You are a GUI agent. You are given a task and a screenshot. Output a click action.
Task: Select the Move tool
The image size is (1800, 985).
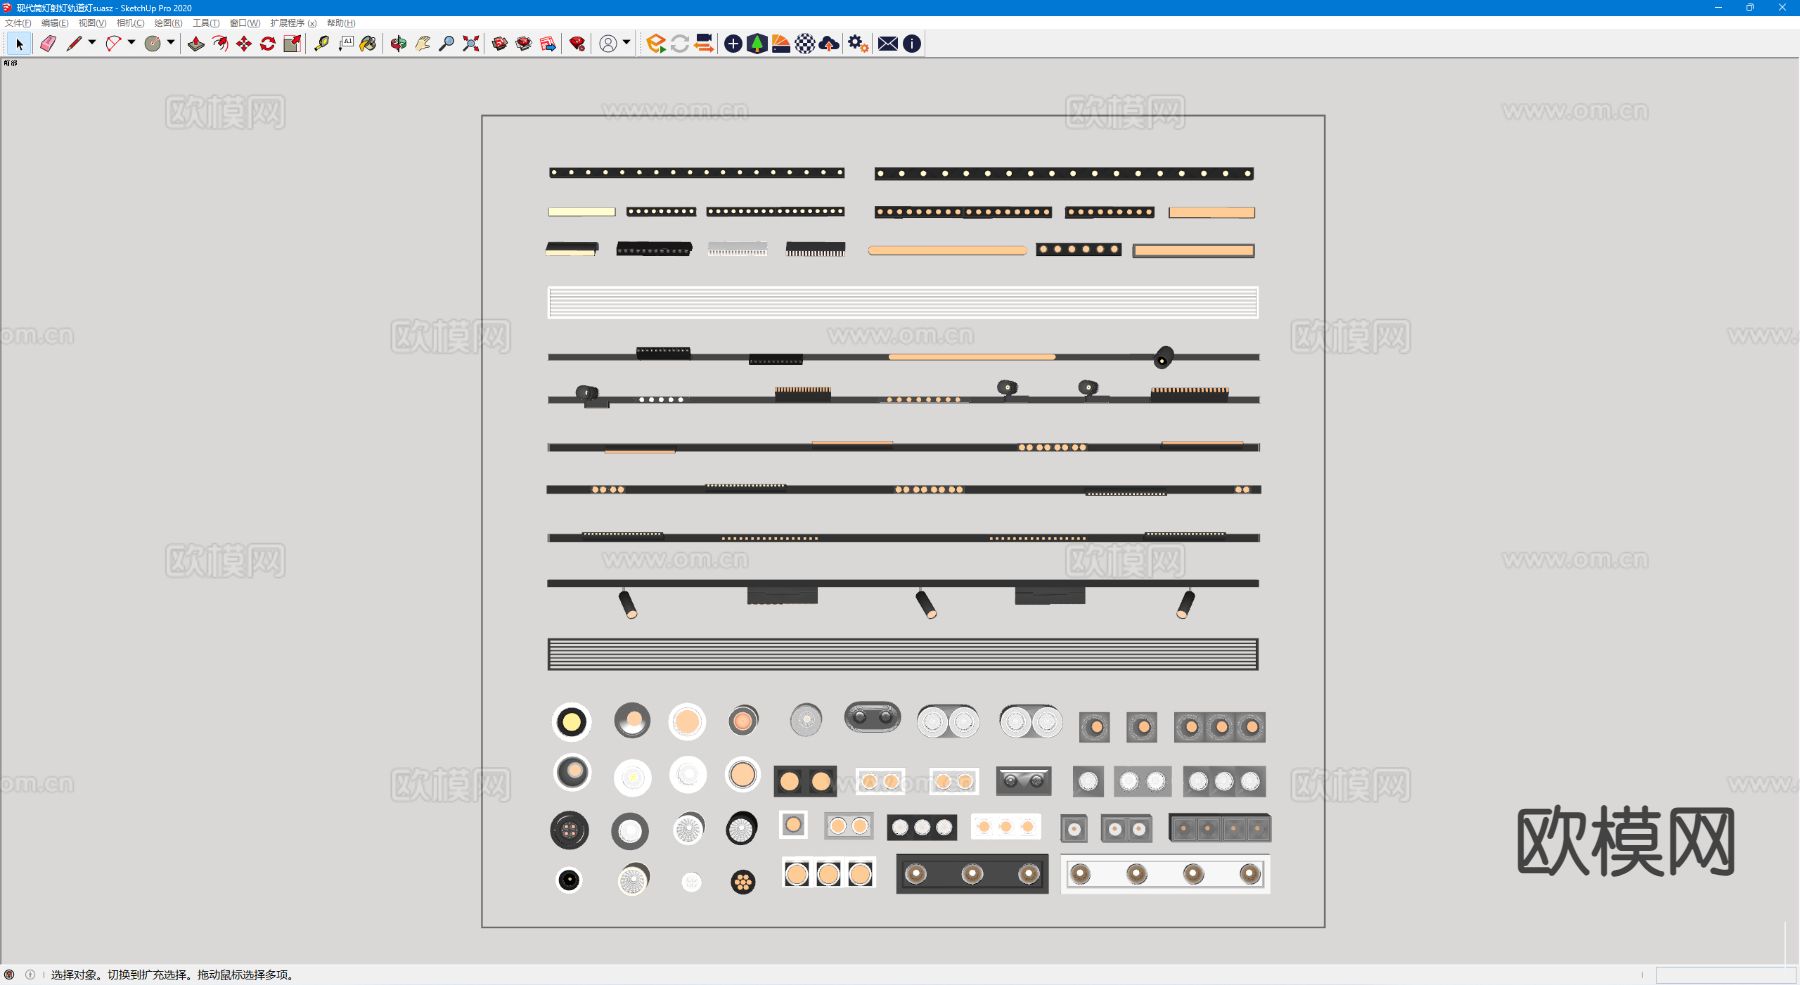[244, 44]
